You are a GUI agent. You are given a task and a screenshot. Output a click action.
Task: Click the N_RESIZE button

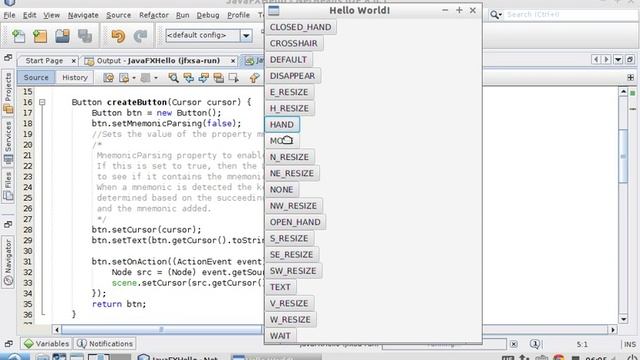tap(289, 157)
